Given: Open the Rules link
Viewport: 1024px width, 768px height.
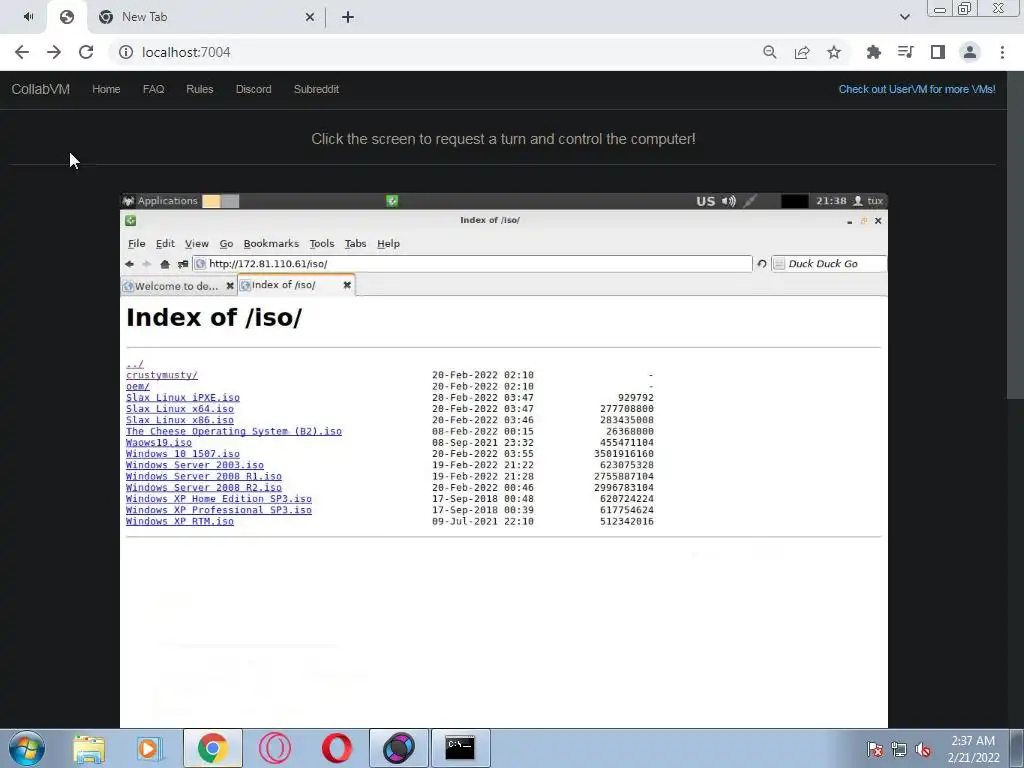Looking at the screenshot, I should [199, 89].
